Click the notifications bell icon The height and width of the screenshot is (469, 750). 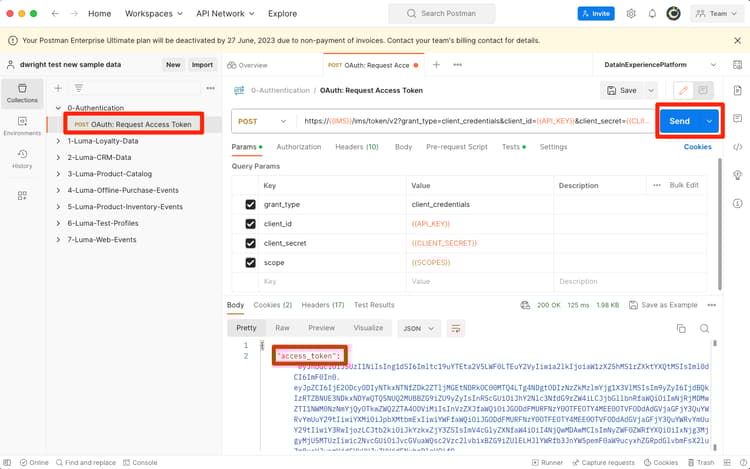pos(652,14)
